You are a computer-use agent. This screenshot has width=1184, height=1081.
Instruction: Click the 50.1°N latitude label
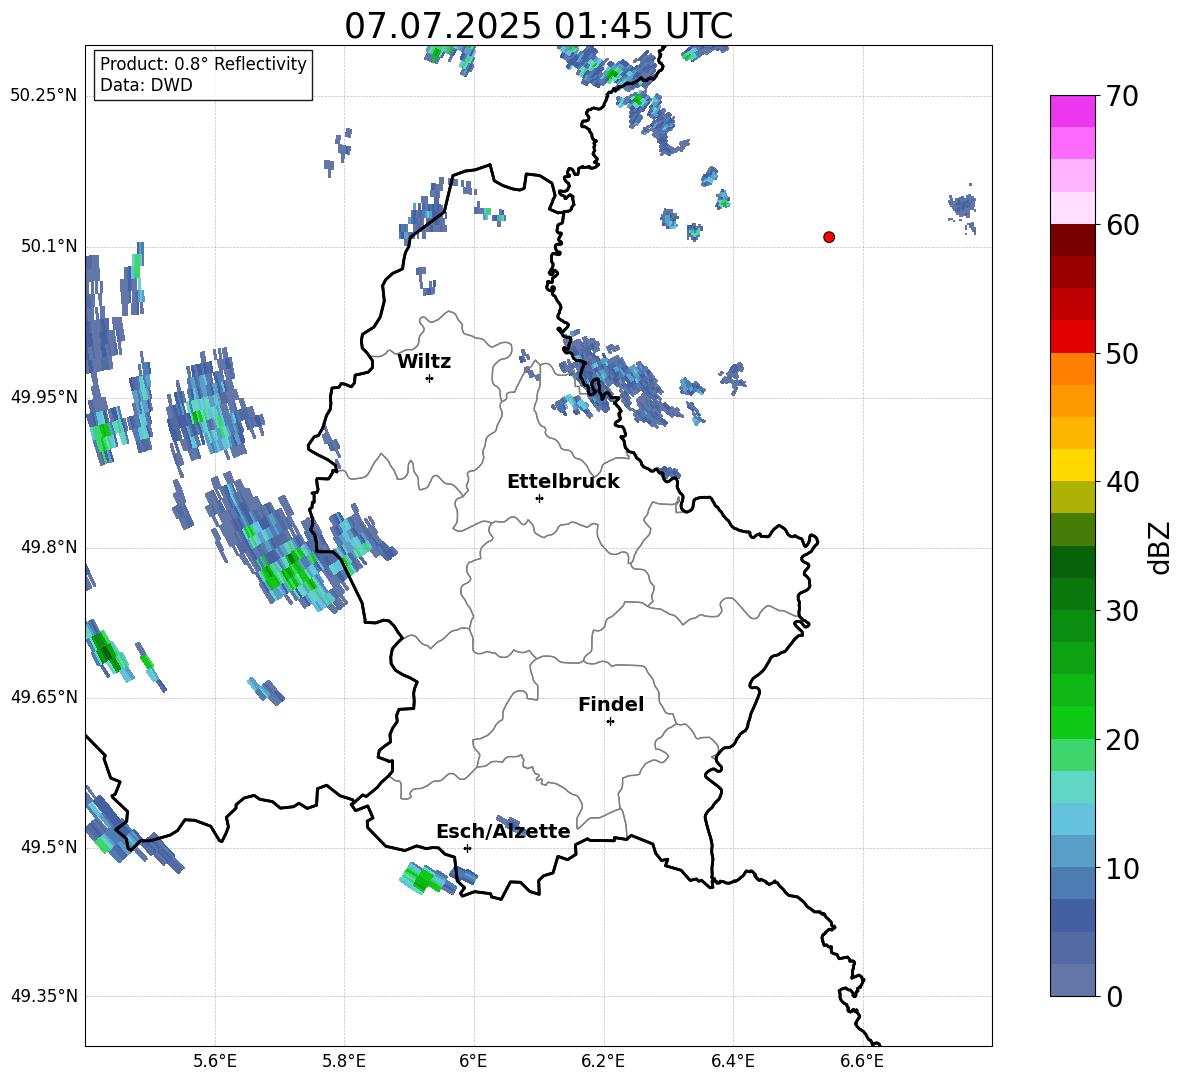(49, 246)
